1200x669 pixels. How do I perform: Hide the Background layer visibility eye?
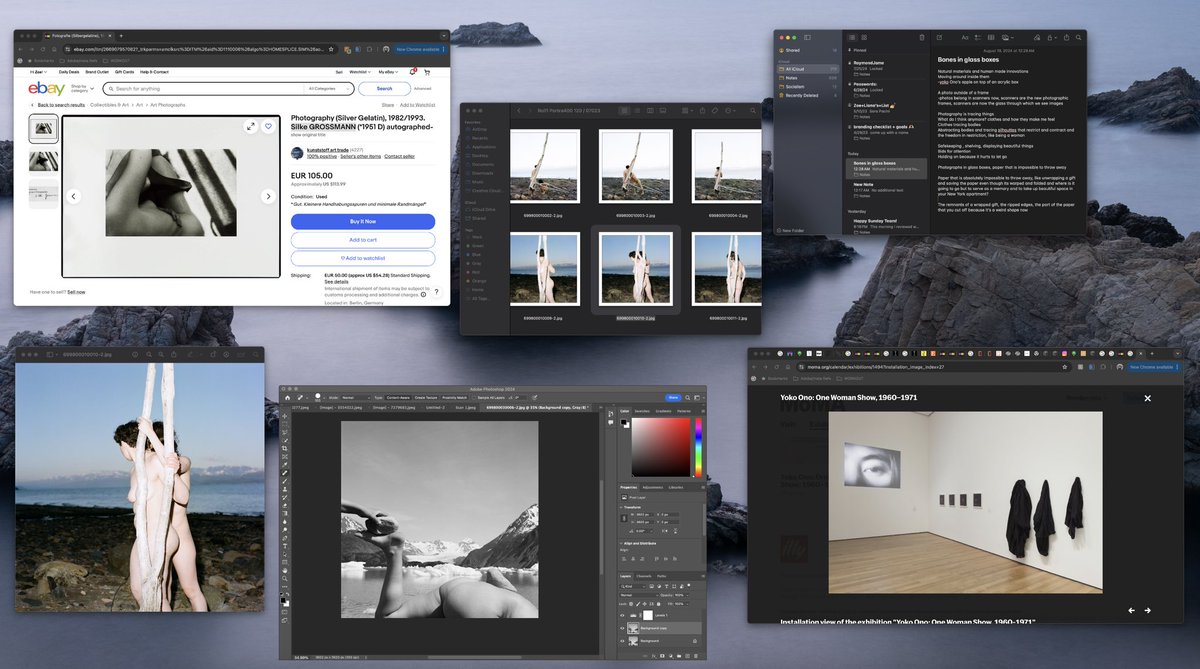tap(622, 641)
